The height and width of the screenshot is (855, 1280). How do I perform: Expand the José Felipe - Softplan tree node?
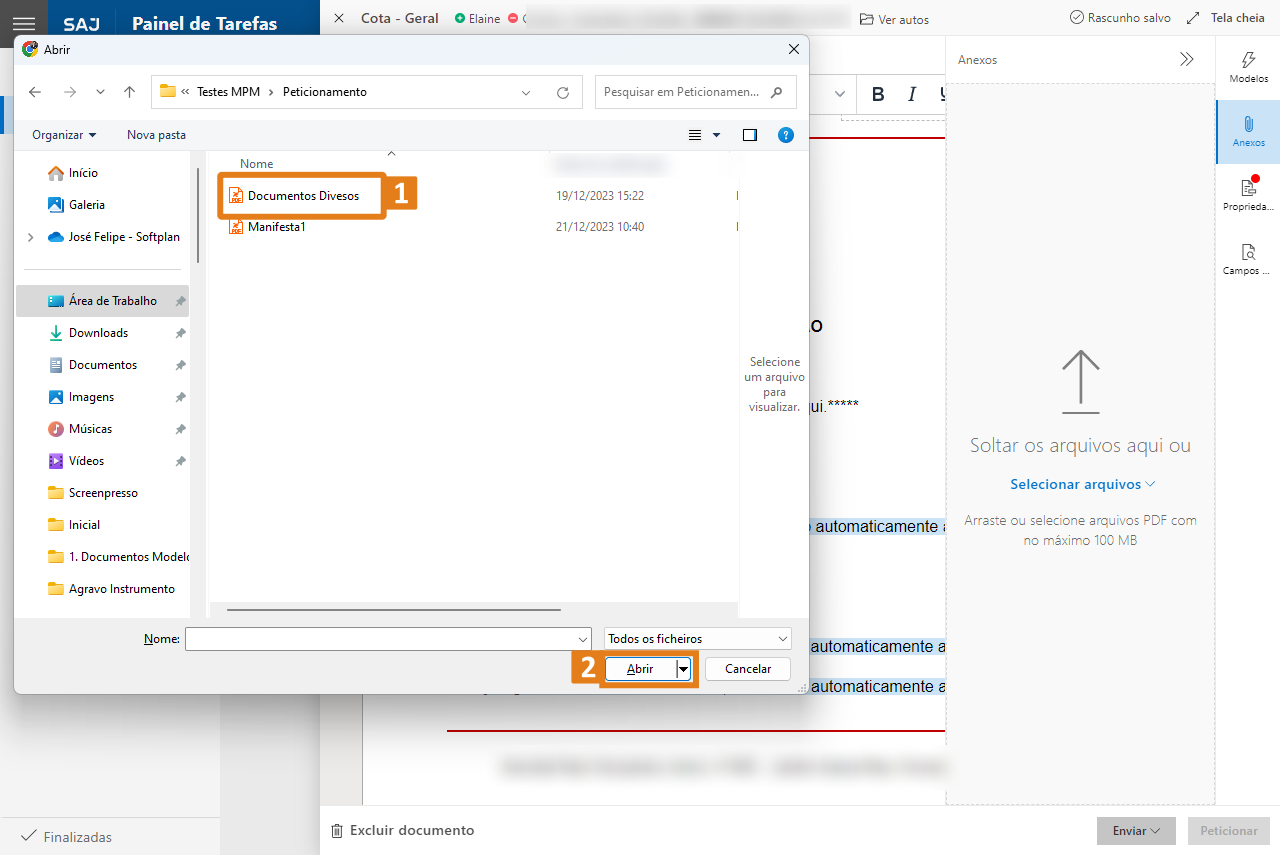30,237
